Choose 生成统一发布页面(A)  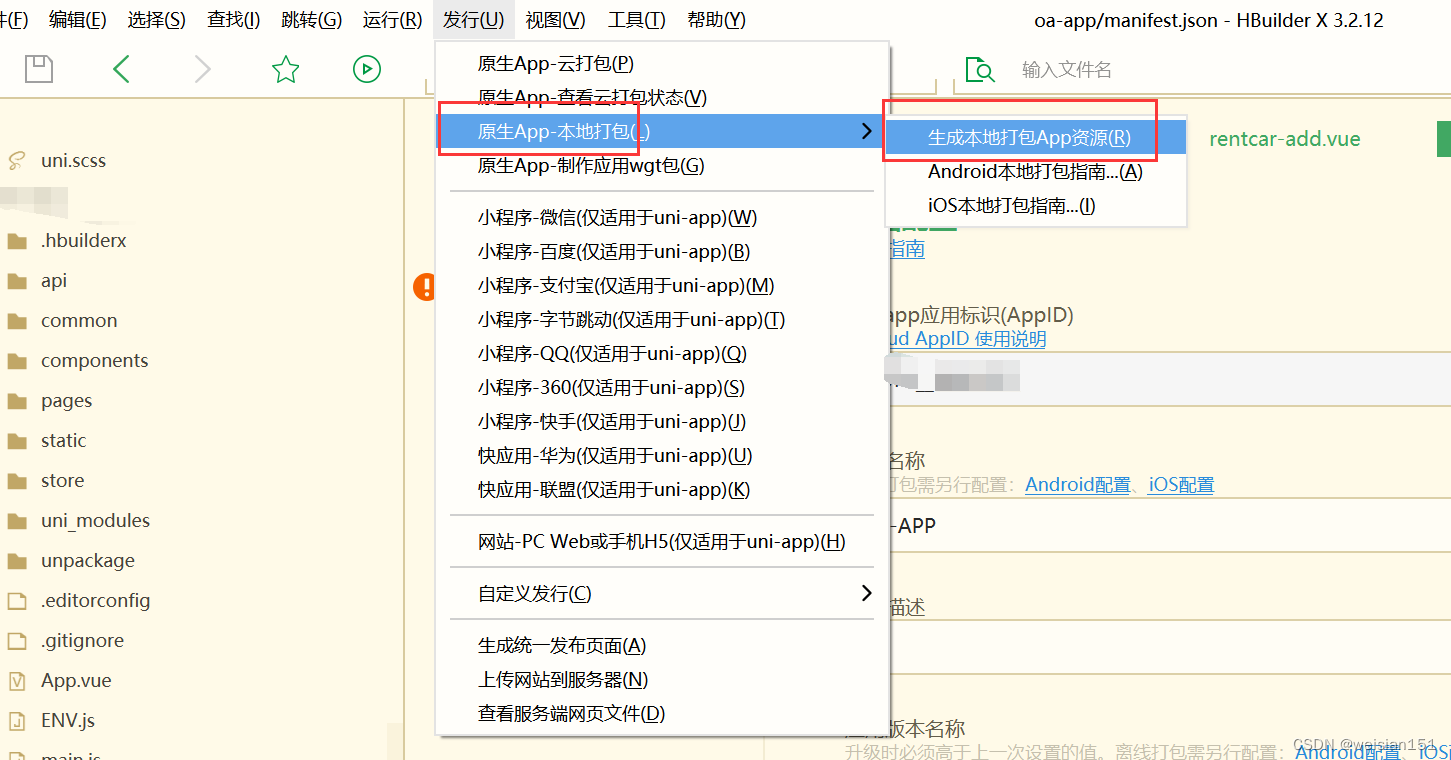[x=662, y=646]
